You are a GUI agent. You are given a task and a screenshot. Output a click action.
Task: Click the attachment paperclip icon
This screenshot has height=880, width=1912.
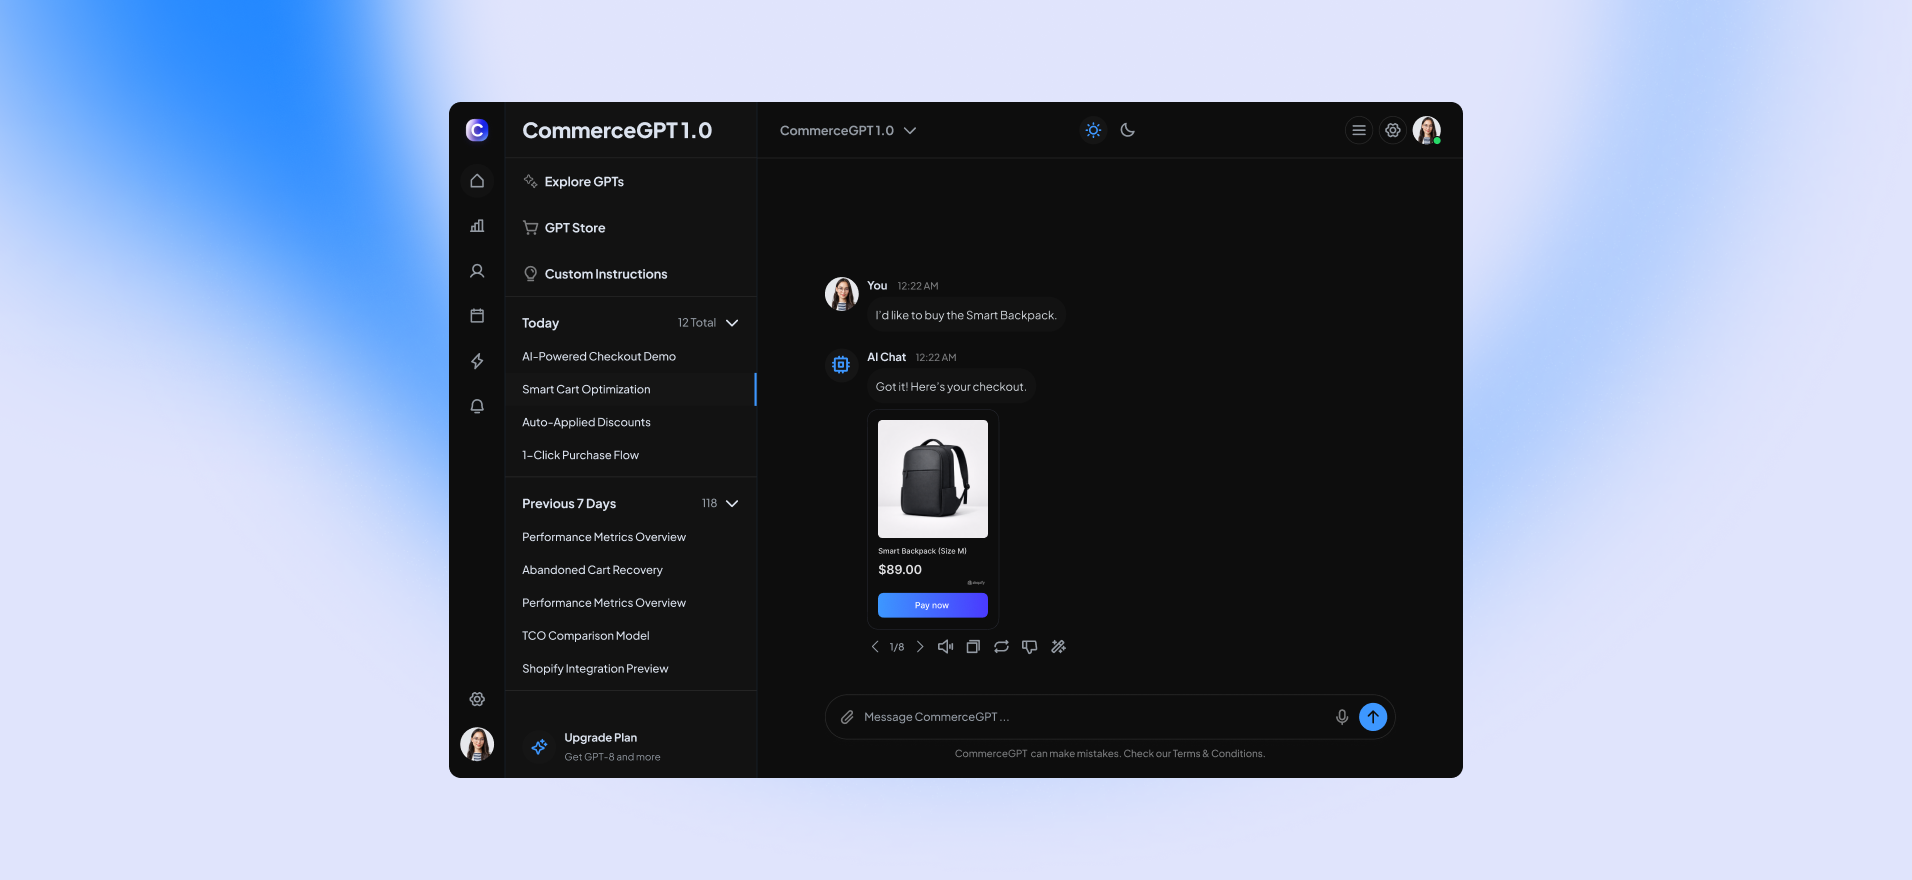[x=847, y=717]
